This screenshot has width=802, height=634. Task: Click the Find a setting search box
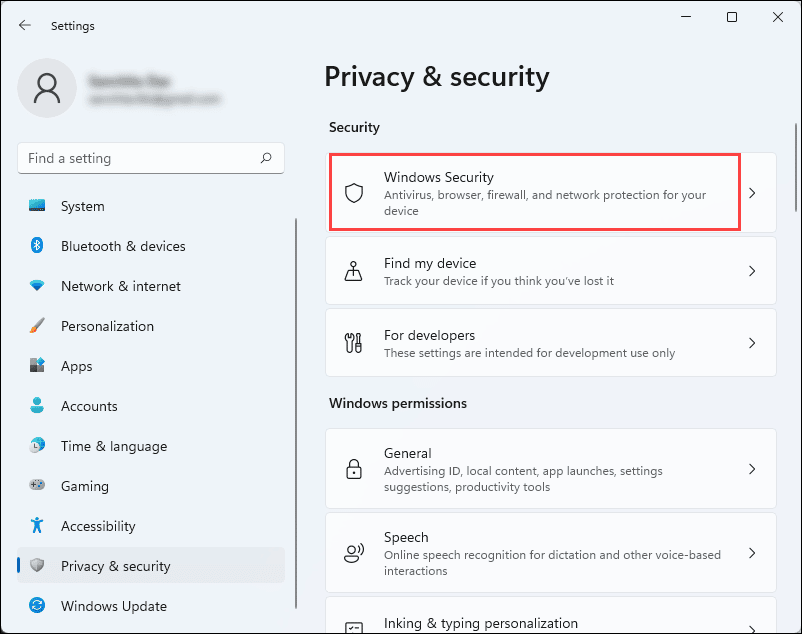coord(151,158)
